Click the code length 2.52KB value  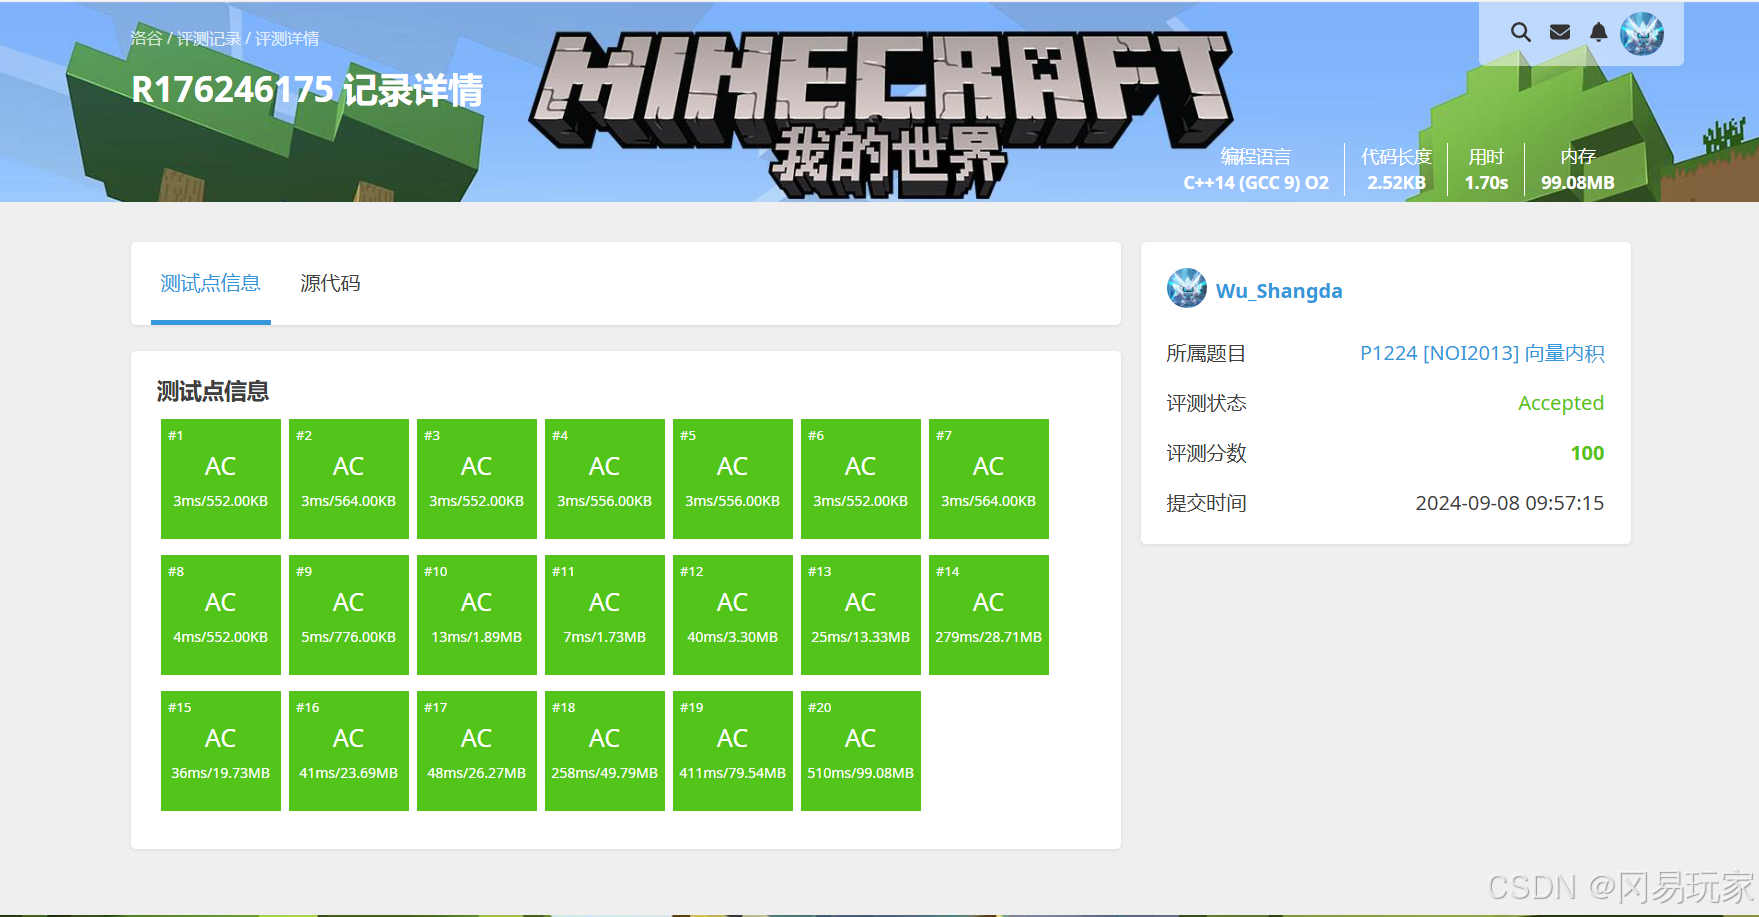click(x=1396, y=183)
